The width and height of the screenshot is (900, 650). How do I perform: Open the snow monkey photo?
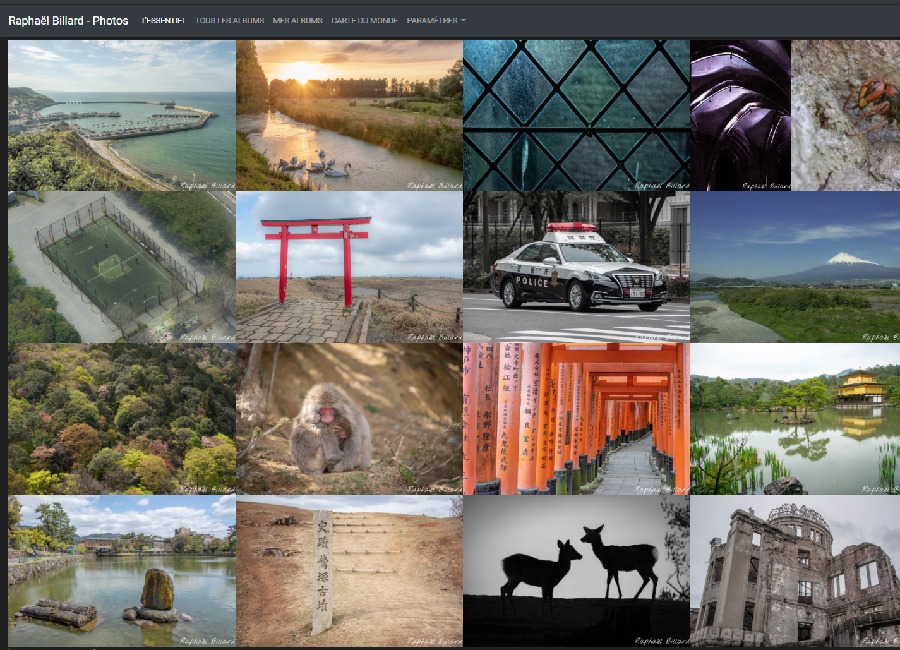point(349,419)
